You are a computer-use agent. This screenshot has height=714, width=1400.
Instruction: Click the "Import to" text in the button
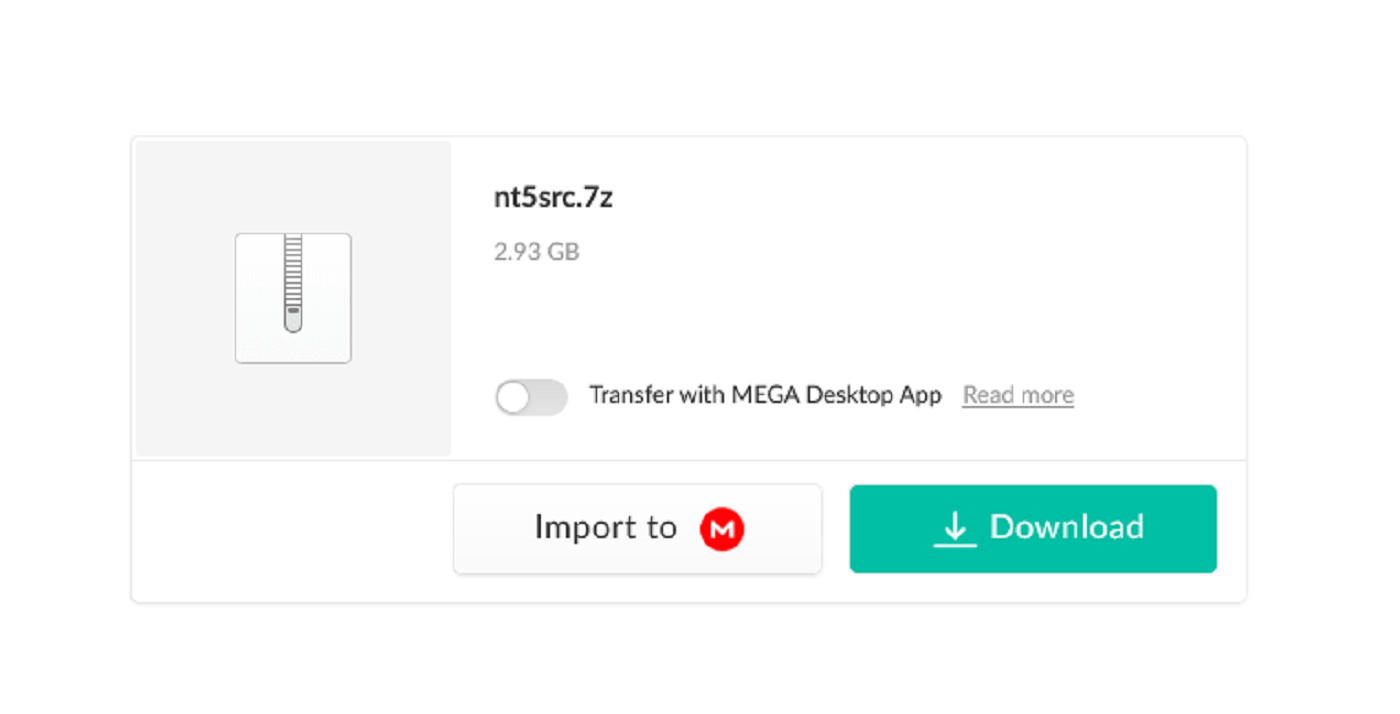605,528
